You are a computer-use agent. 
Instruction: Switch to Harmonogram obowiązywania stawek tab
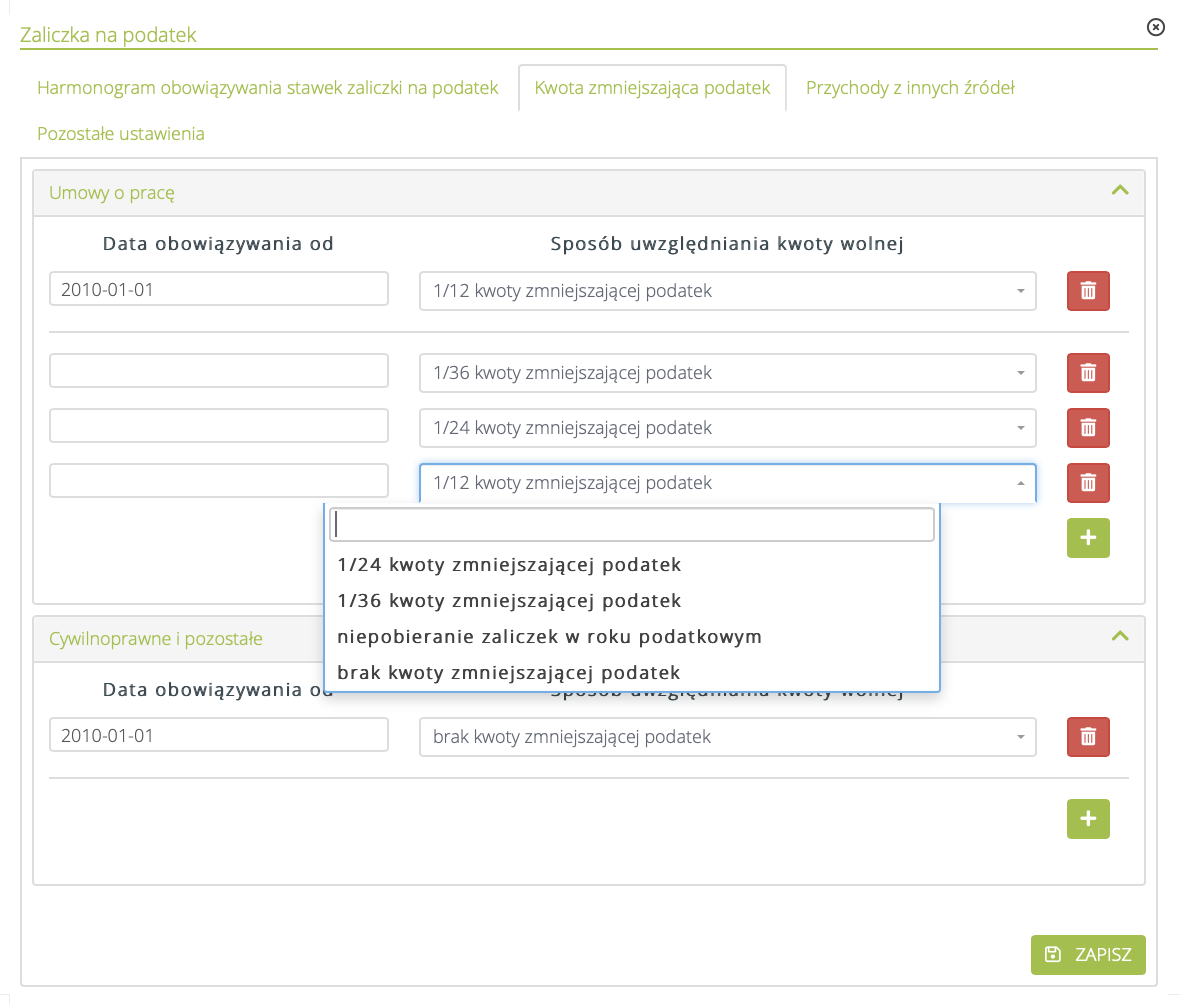(267, 88)
